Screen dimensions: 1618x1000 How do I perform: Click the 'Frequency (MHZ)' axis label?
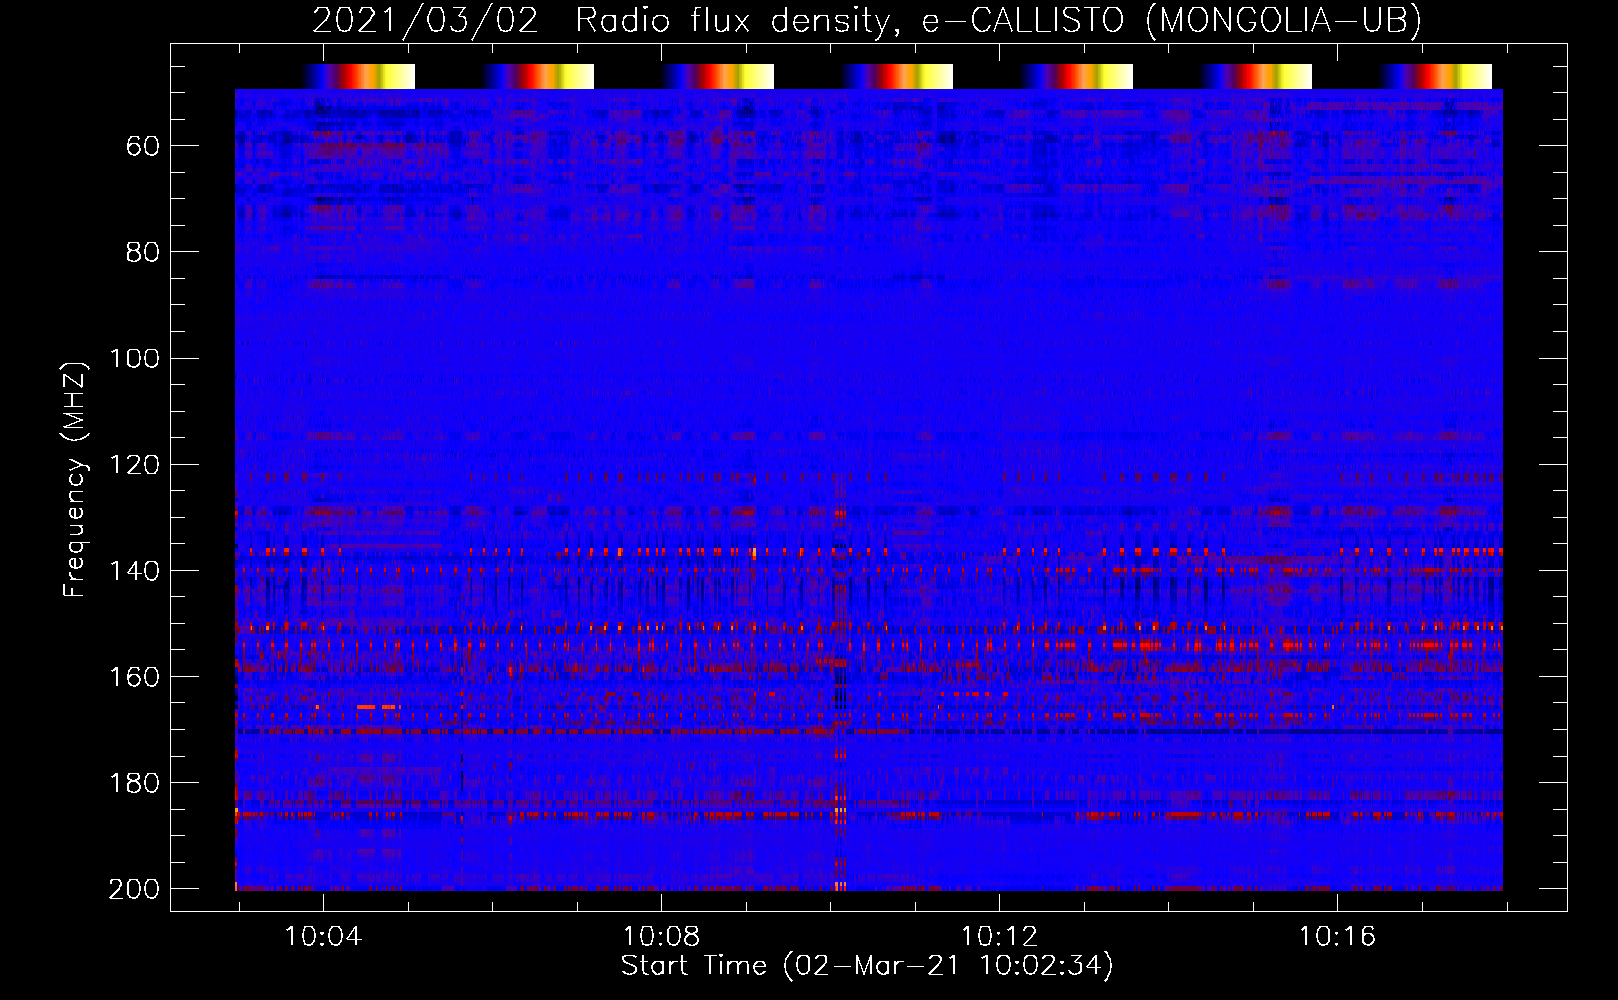pyautogui.click(x=75, y=479)
